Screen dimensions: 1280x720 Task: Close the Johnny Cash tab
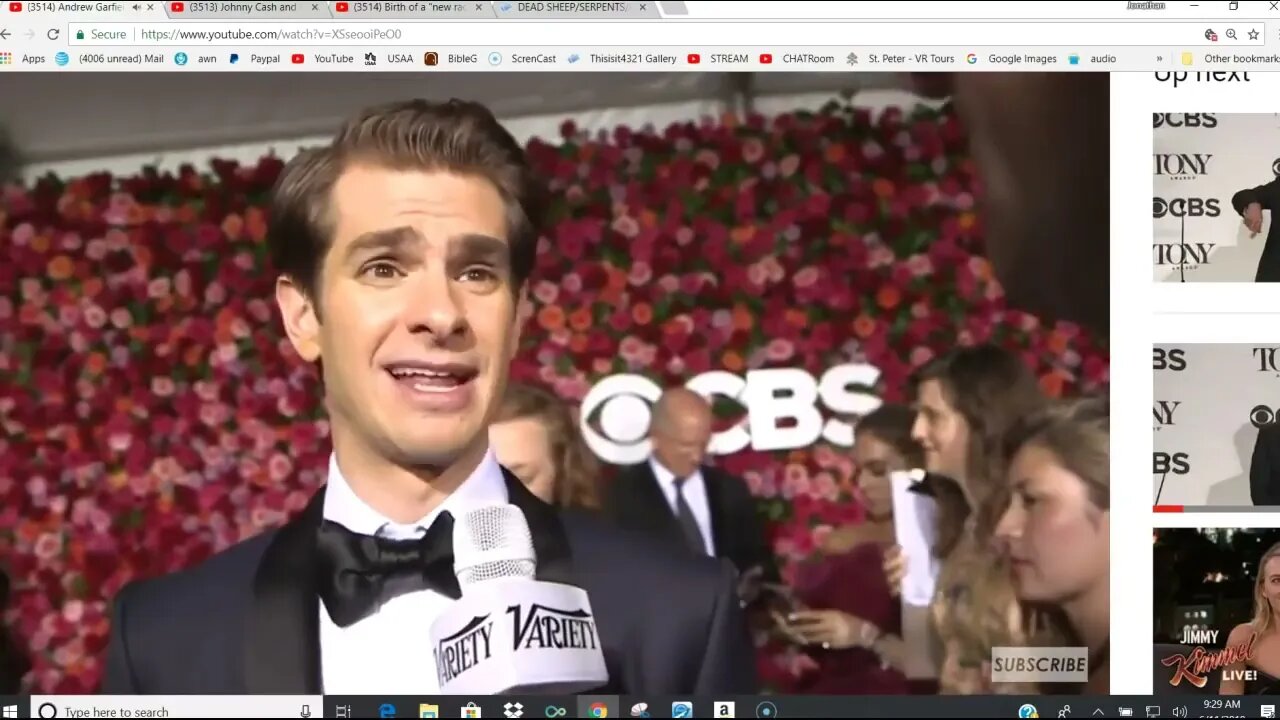click(x=316, y=8)
